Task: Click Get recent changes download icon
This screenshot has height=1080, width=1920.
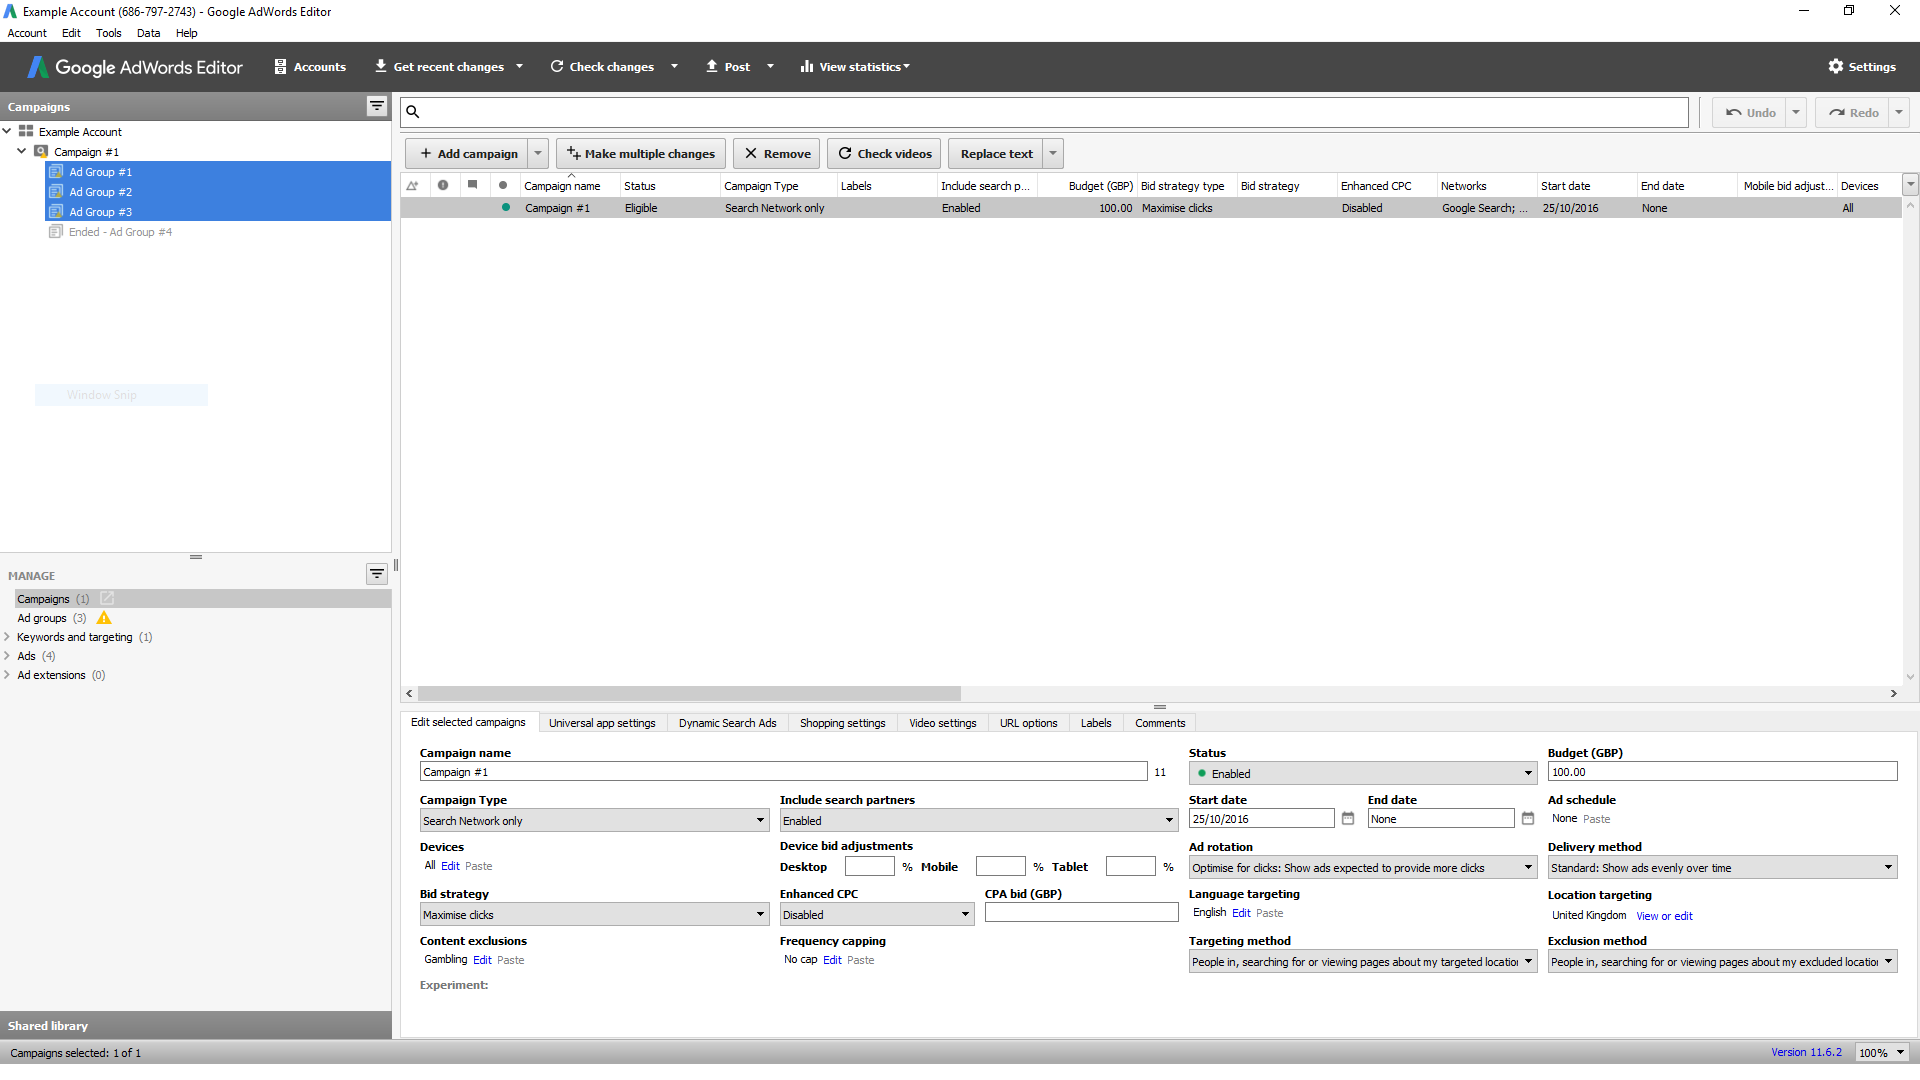Action: [x=381, y=66]
